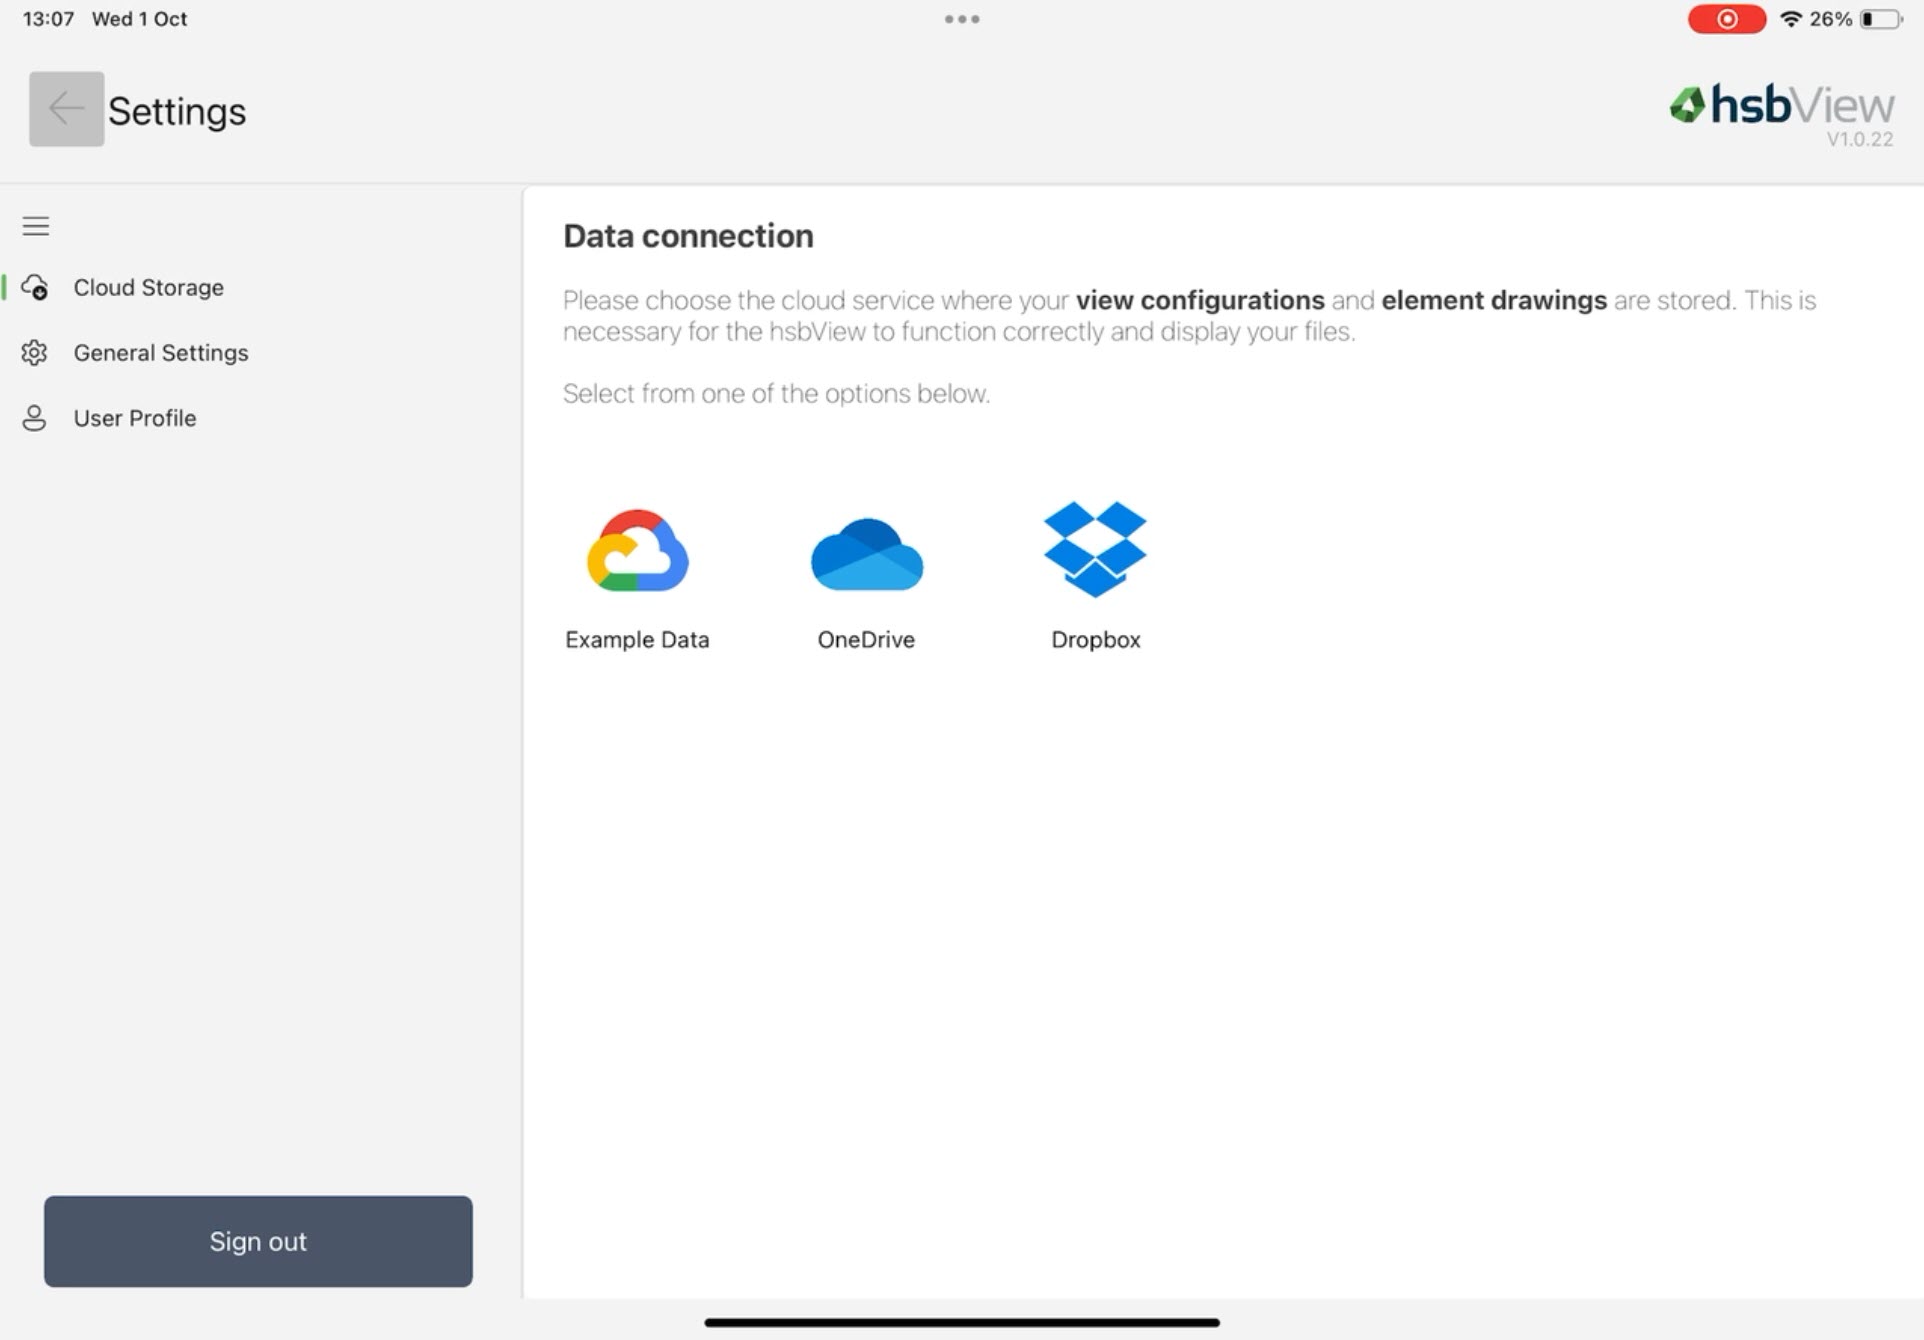Viewport: 1924px width, 1340px height.
Task: Select the Dropbox logo icon
Action: point(1095,549)
